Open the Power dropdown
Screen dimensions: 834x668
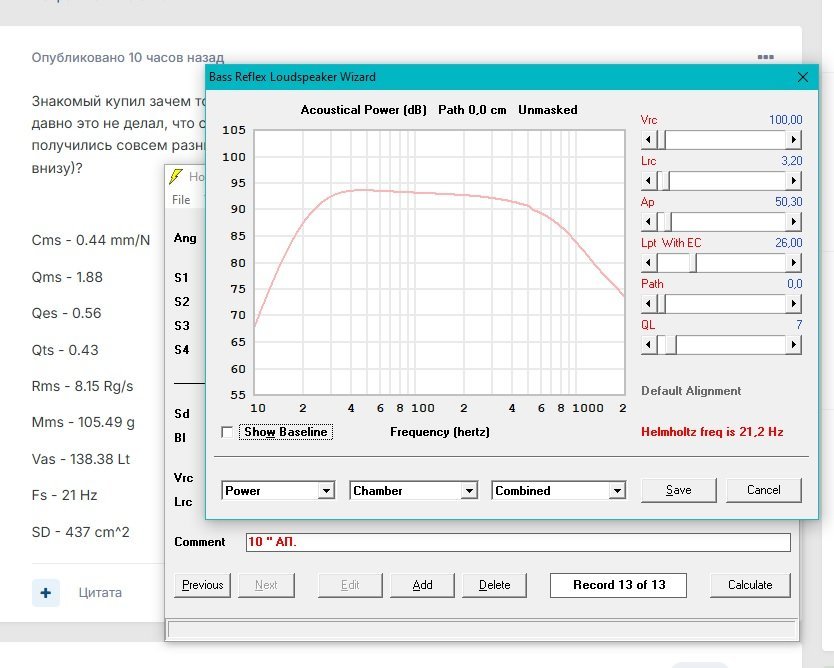pos(326,490)
